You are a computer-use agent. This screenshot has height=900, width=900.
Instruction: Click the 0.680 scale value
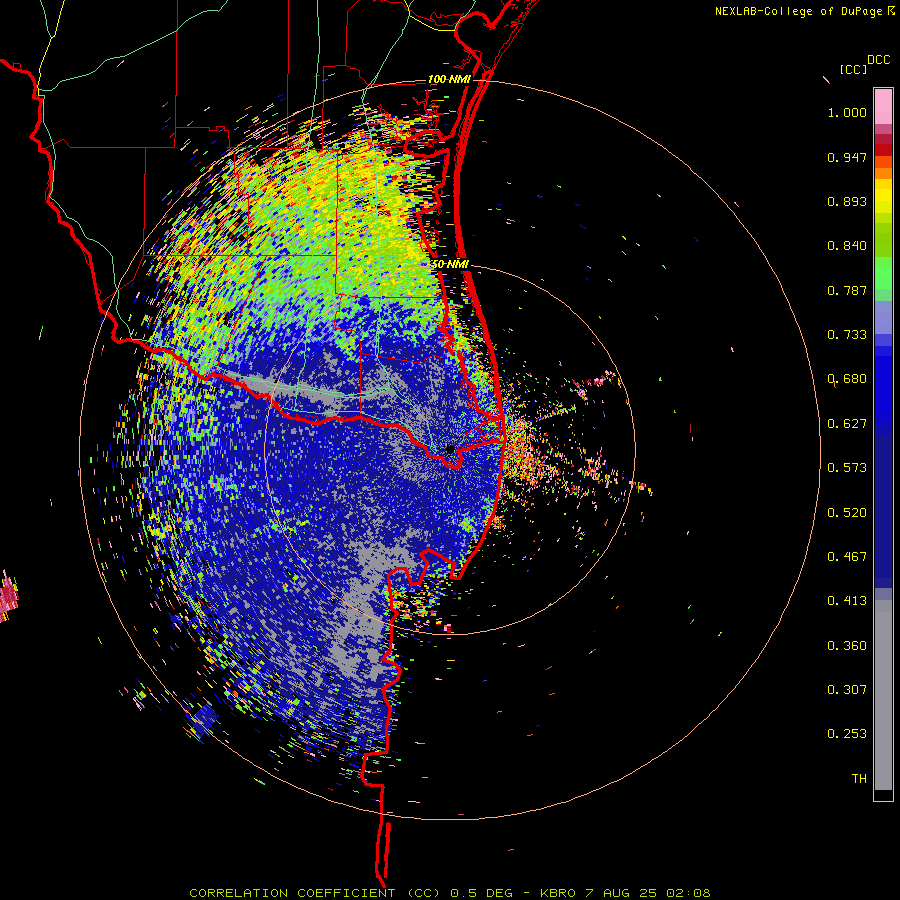(x=847, y=379)
